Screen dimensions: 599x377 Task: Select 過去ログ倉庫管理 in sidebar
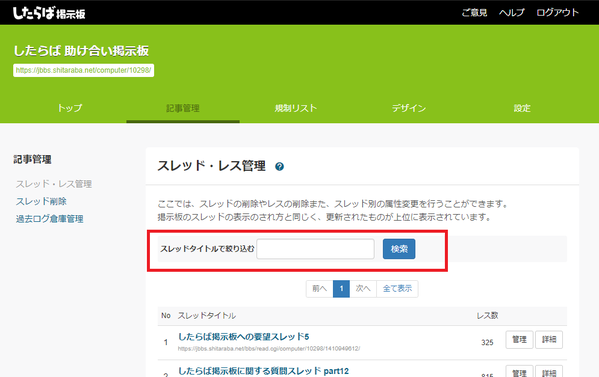pos(49,219)
